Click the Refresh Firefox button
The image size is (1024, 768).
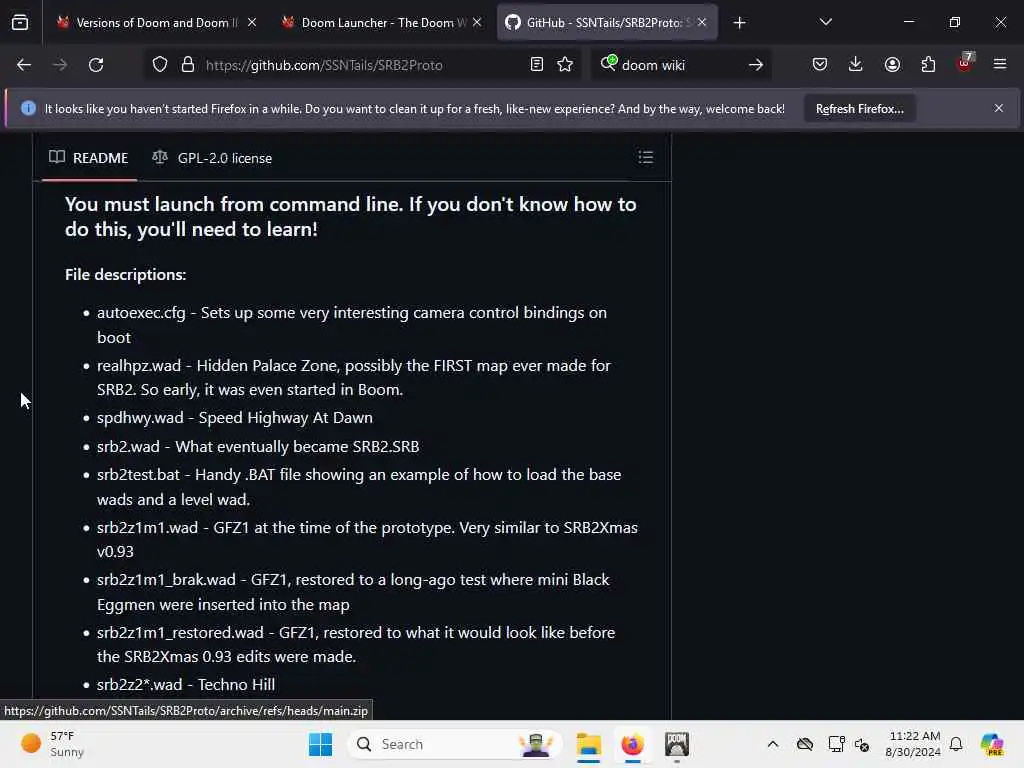pos(859,109)
